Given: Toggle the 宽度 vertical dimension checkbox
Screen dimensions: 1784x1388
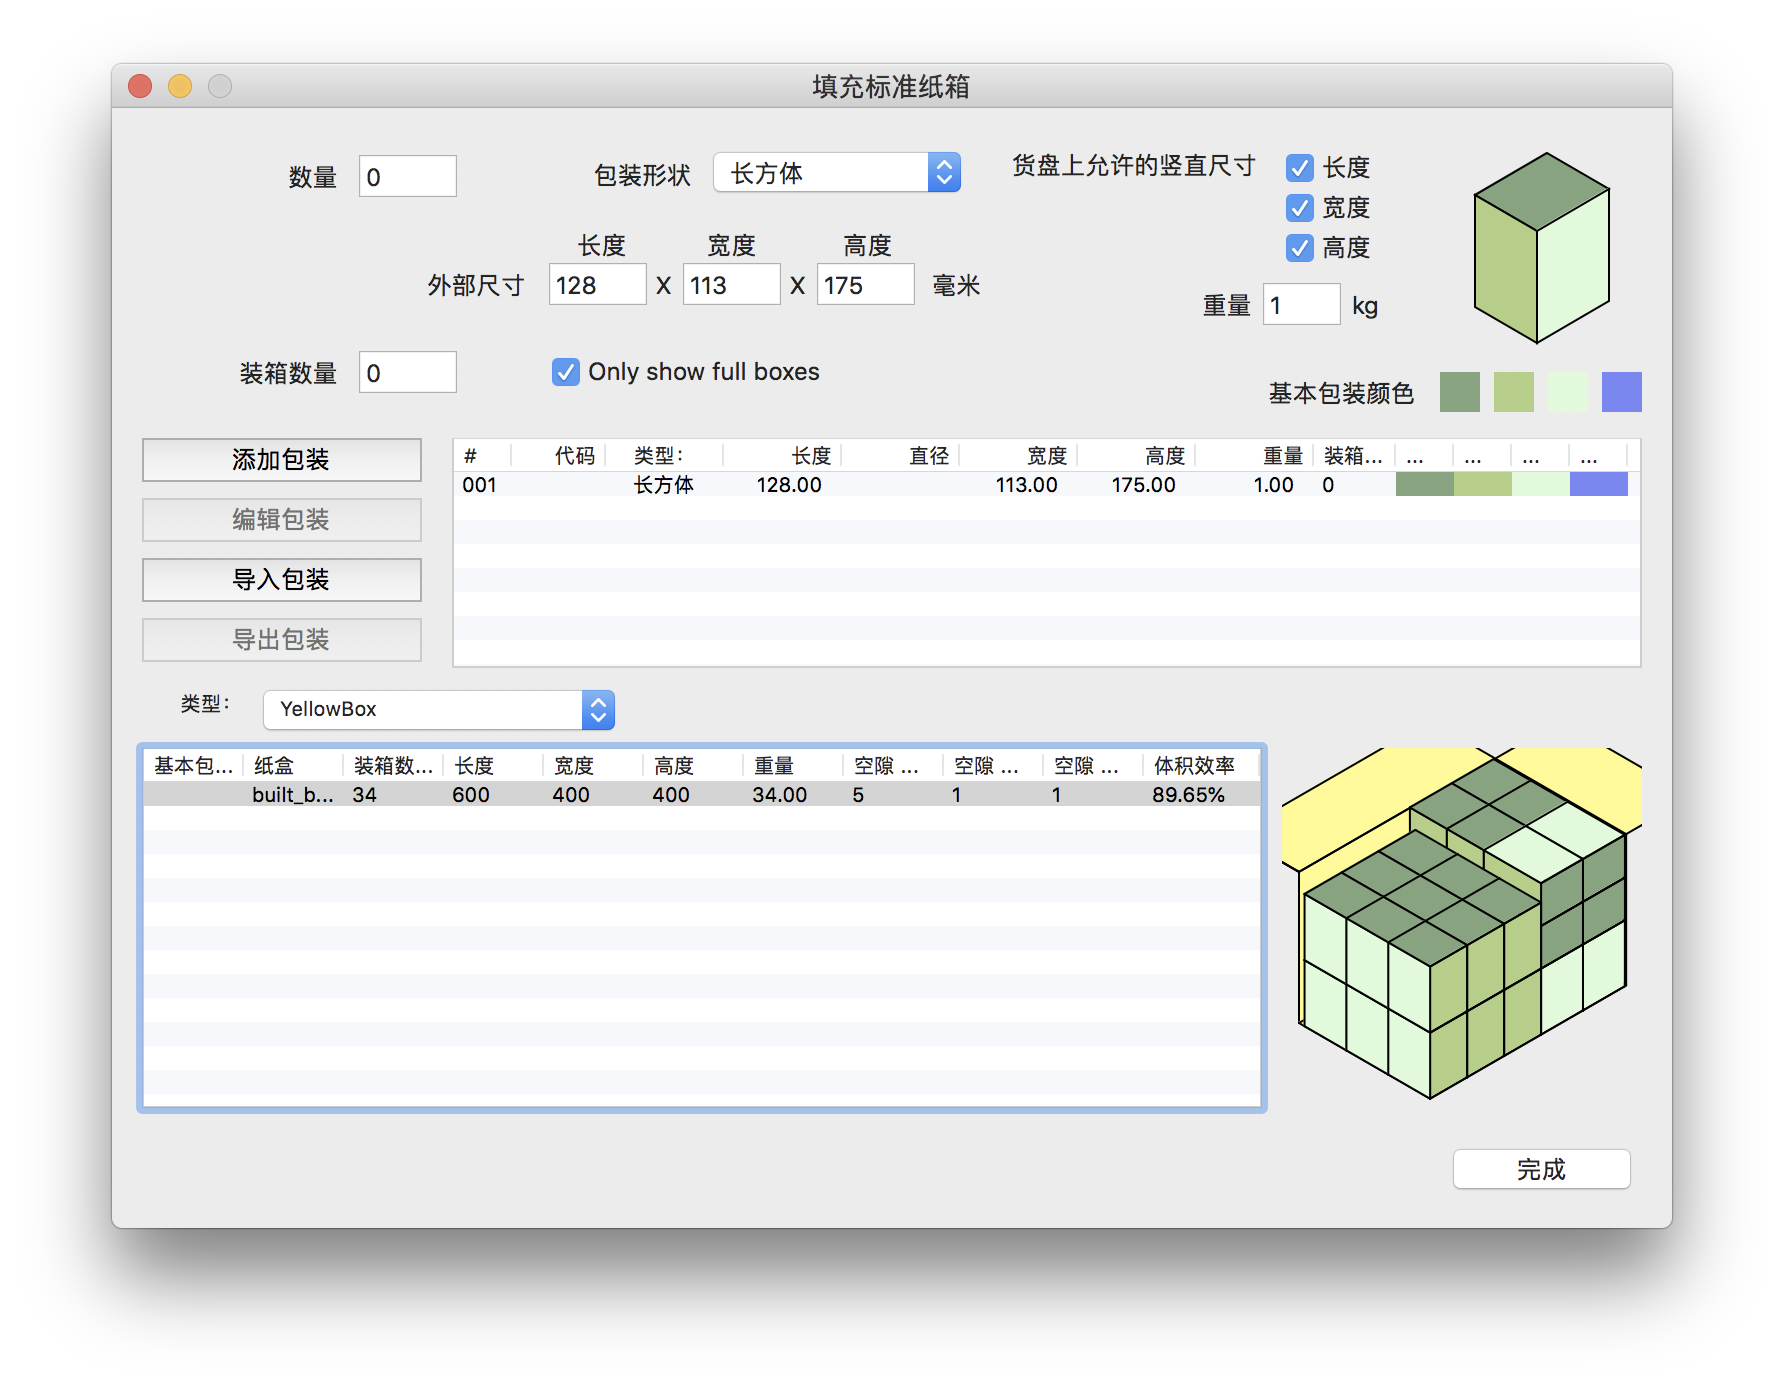Looking at the screenshot, I should coord(1299,208).
